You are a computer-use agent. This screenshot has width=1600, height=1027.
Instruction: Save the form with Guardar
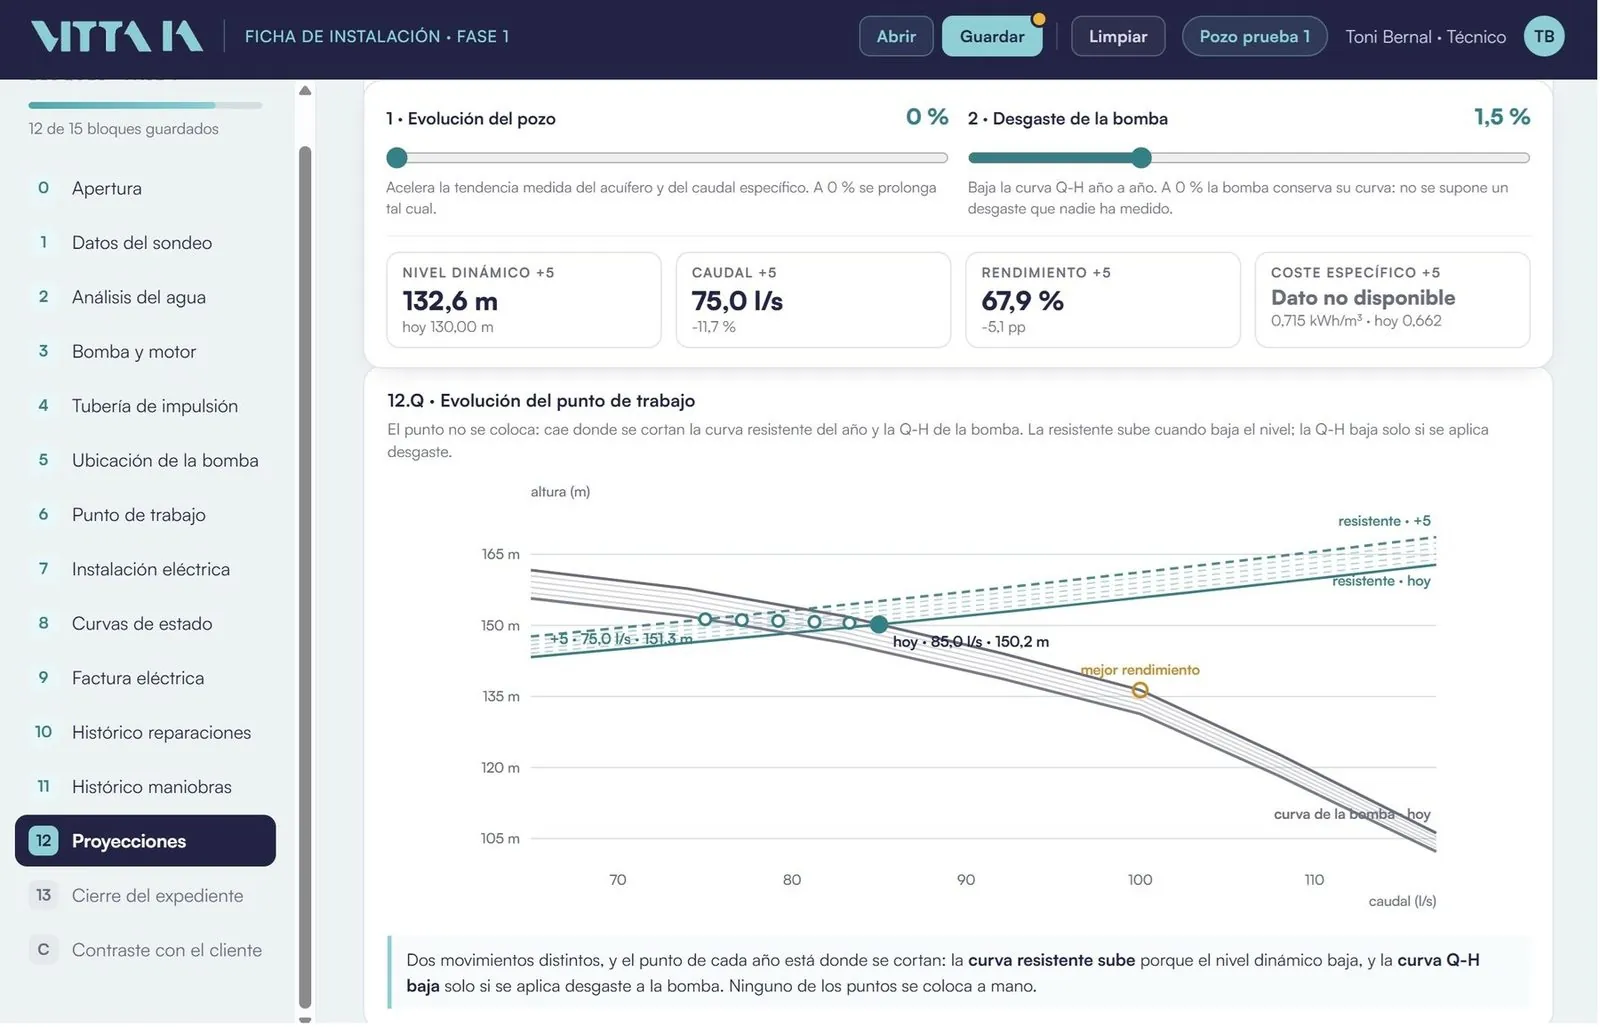click(992, 36)
